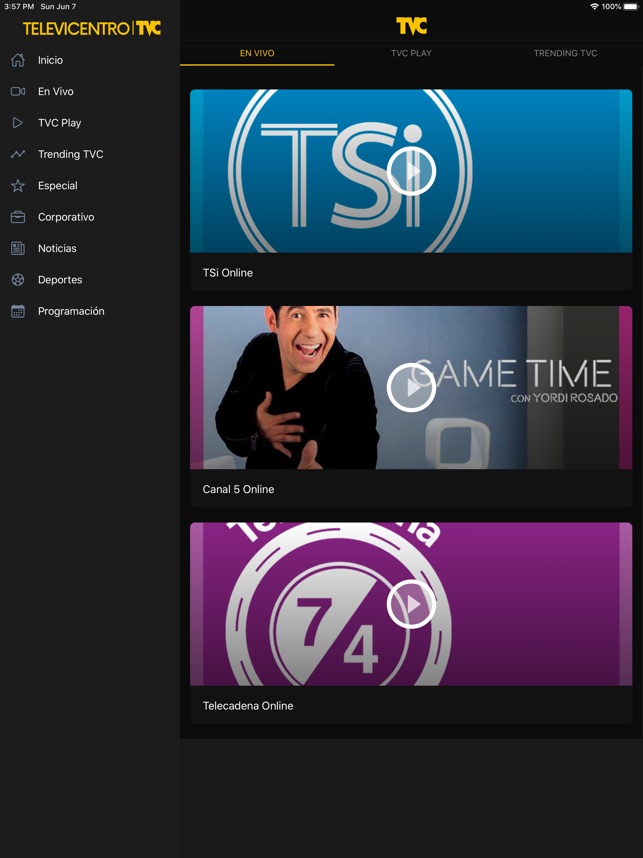Screen dimensions: 643x858
Task: Open En Vivo in the sidebar
Action: click(90, 91)
